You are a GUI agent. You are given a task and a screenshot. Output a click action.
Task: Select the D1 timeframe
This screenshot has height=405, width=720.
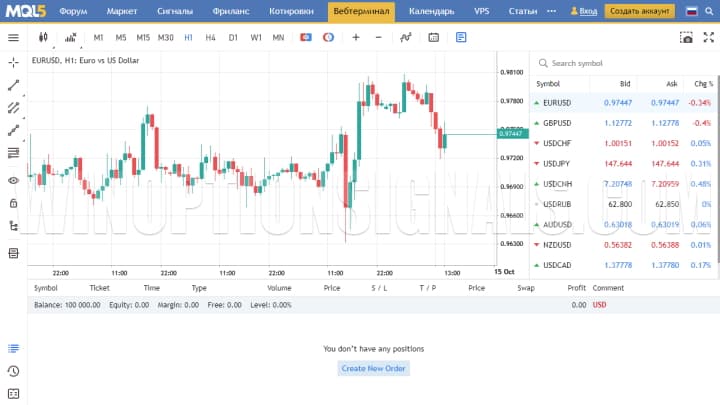tap(233, 37)
